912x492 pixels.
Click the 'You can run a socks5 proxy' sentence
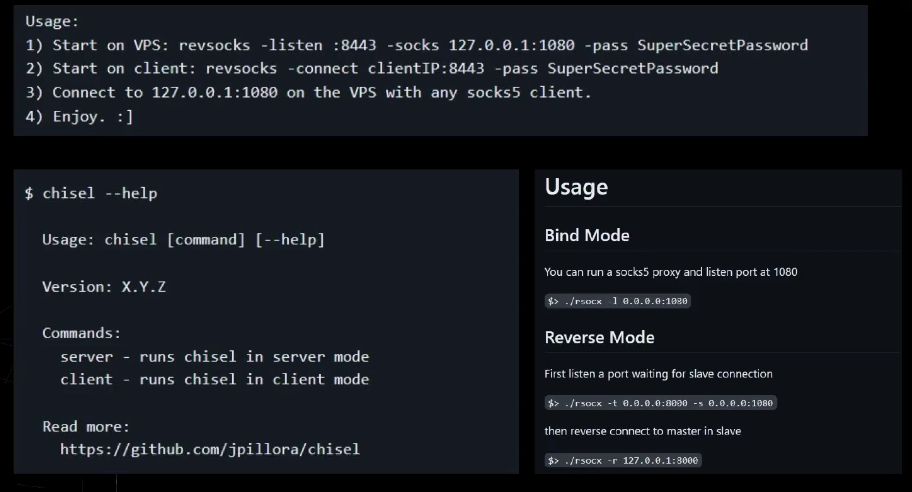pos(671,272)
